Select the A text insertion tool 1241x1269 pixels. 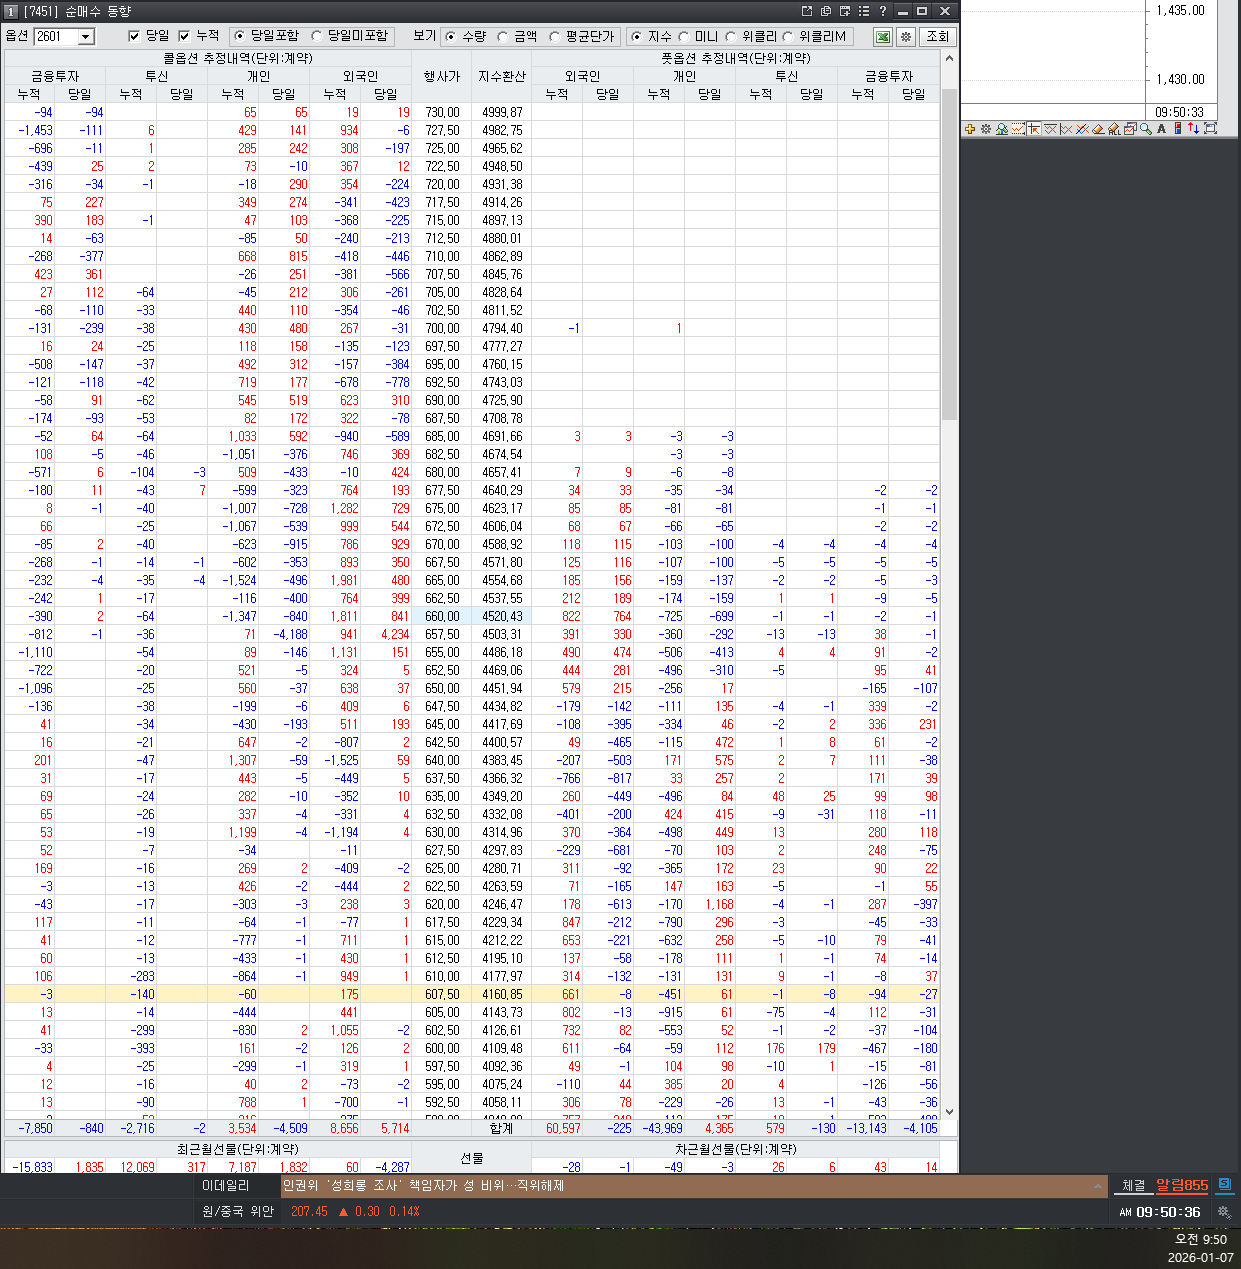click(x=1161, y=129)
